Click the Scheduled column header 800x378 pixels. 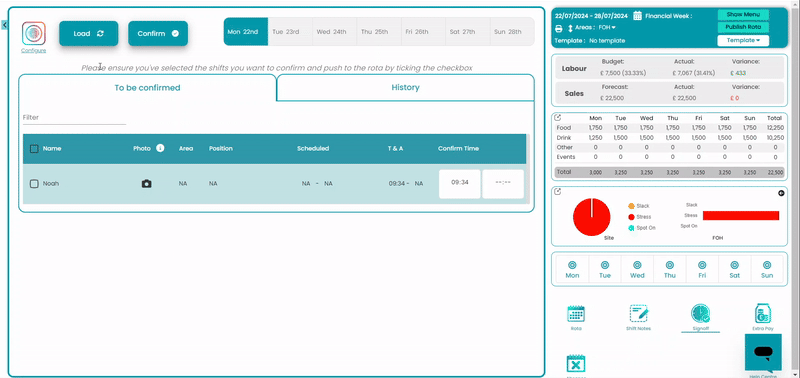pos(313,148)
